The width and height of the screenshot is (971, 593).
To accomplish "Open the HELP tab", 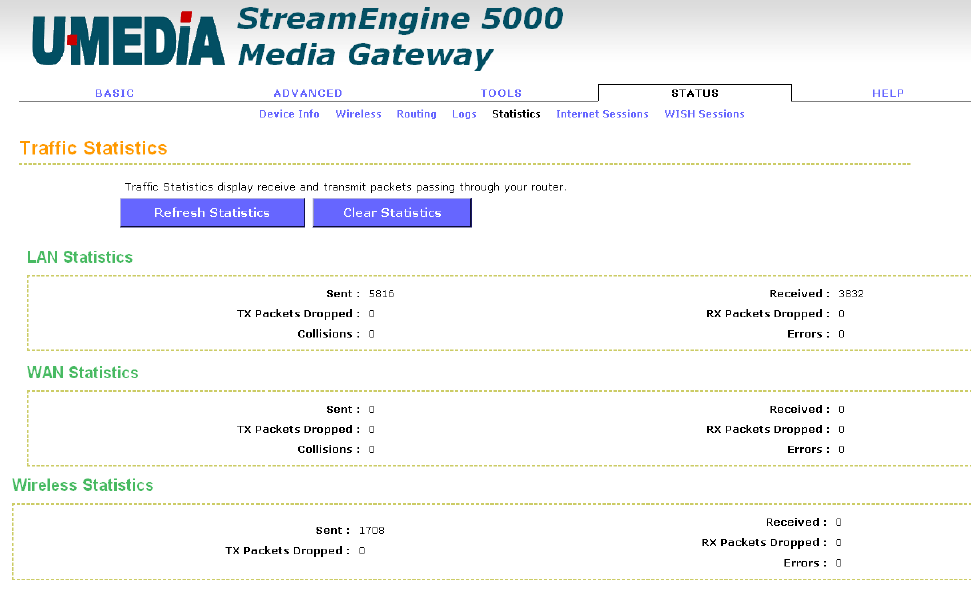I will tap(888, 93).
